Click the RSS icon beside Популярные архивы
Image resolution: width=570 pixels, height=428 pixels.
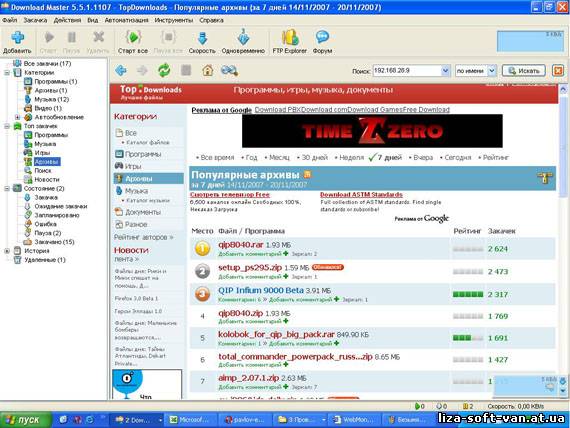[308, 174]
